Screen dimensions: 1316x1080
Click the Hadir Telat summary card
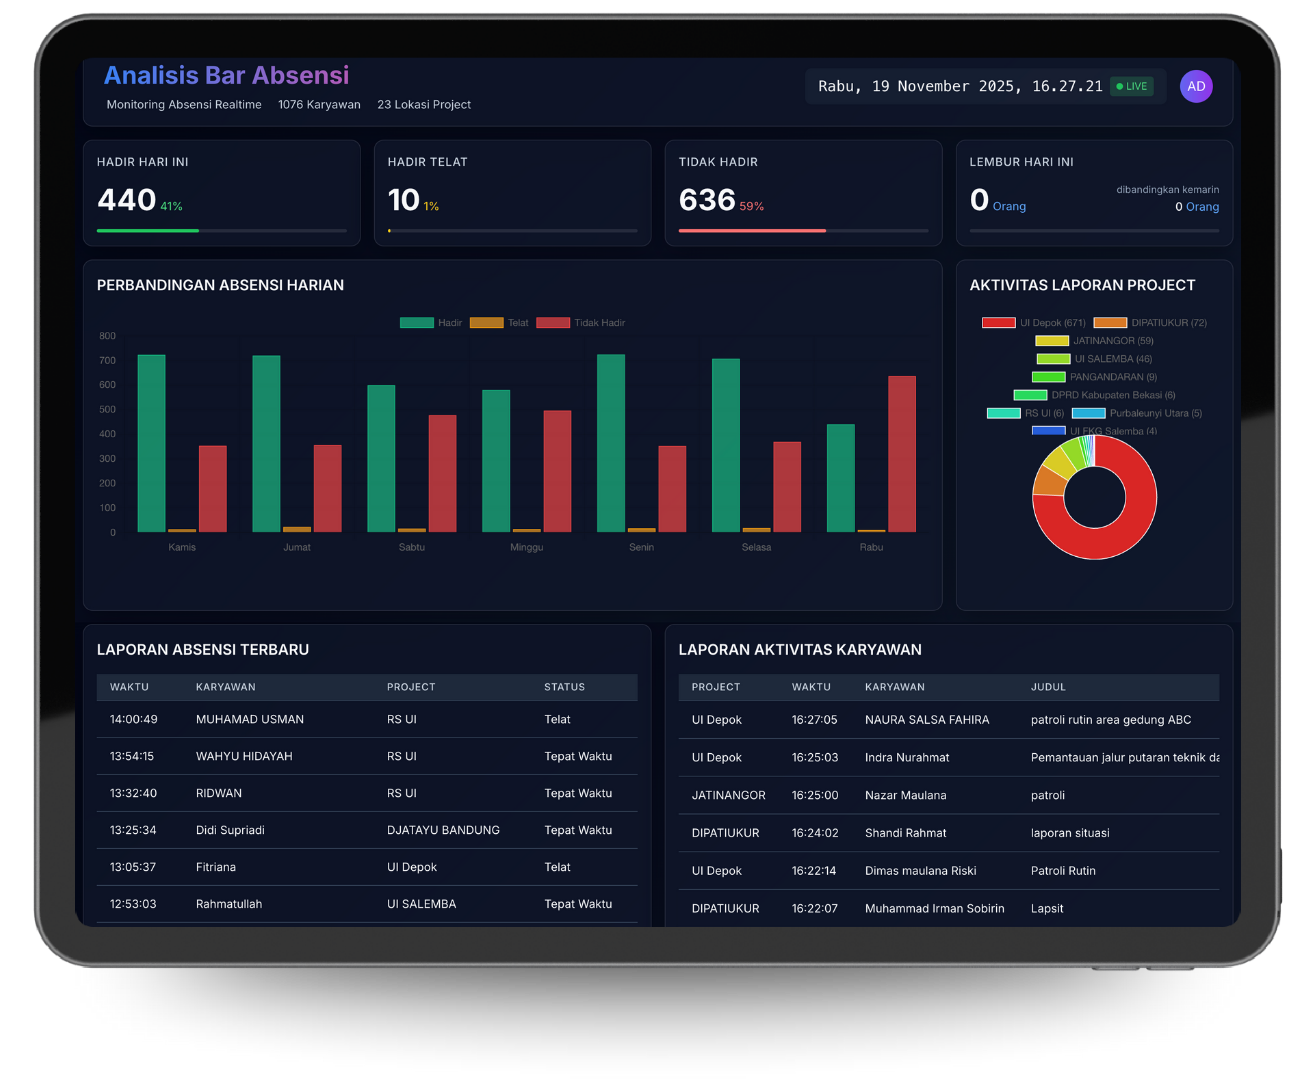(x=512, y=193)
